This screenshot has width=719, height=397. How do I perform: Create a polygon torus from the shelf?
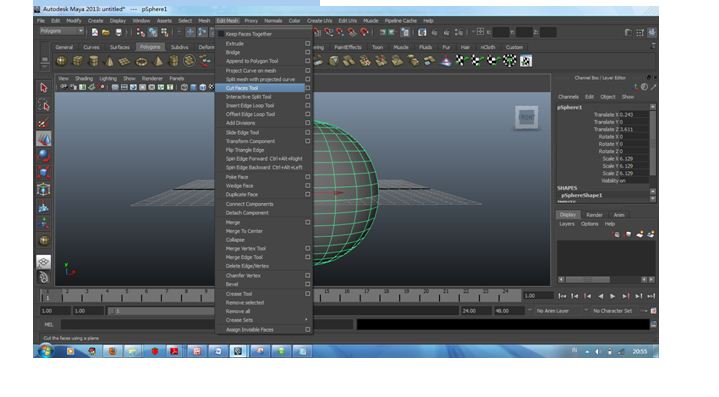tap(141, 61)
